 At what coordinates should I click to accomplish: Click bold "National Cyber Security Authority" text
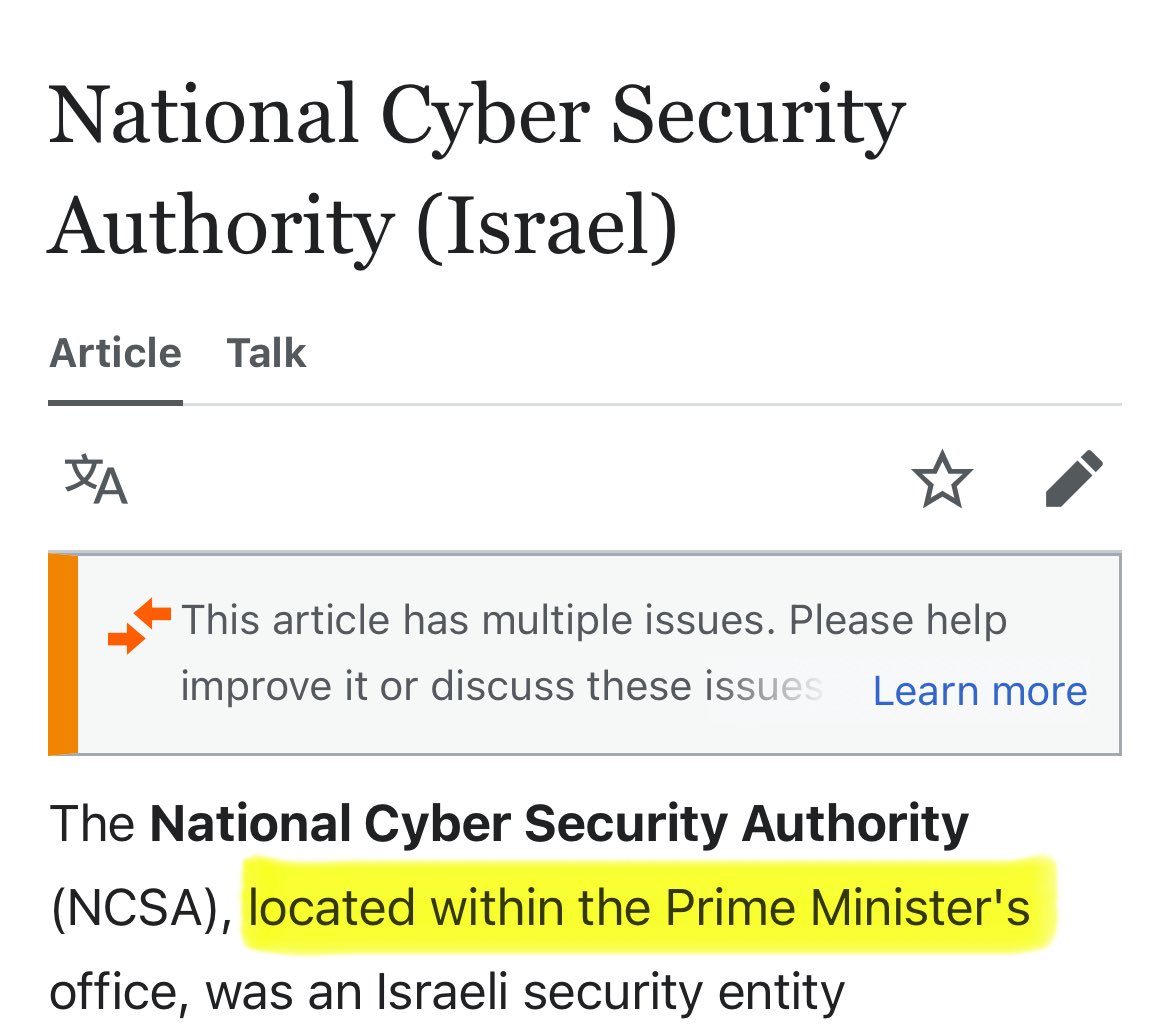559,825
